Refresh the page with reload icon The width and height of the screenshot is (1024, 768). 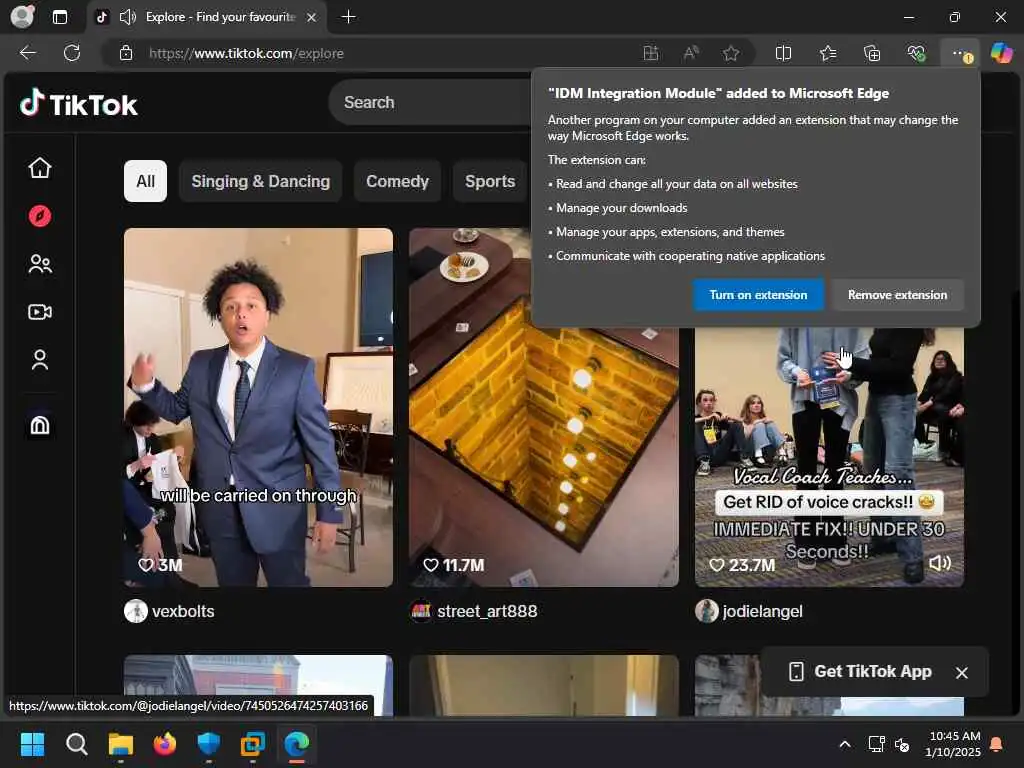[72, 53]
